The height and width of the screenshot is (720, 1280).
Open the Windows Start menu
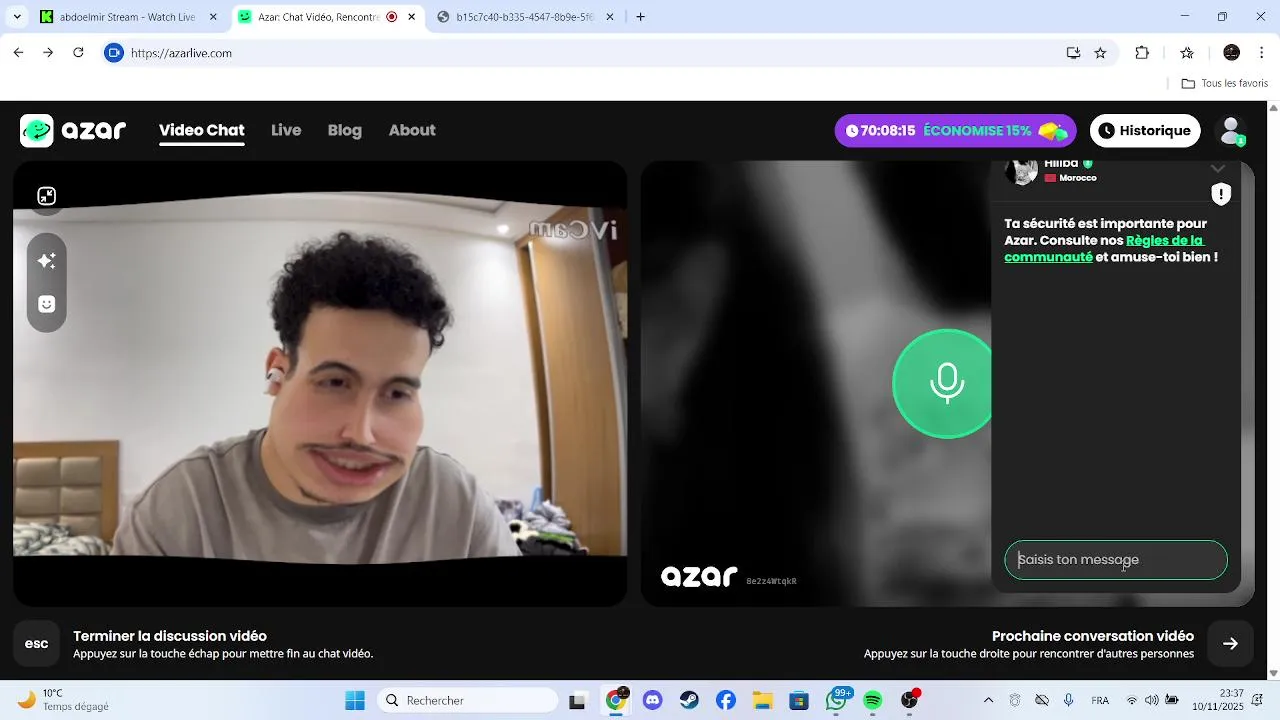tap(355, 701)
